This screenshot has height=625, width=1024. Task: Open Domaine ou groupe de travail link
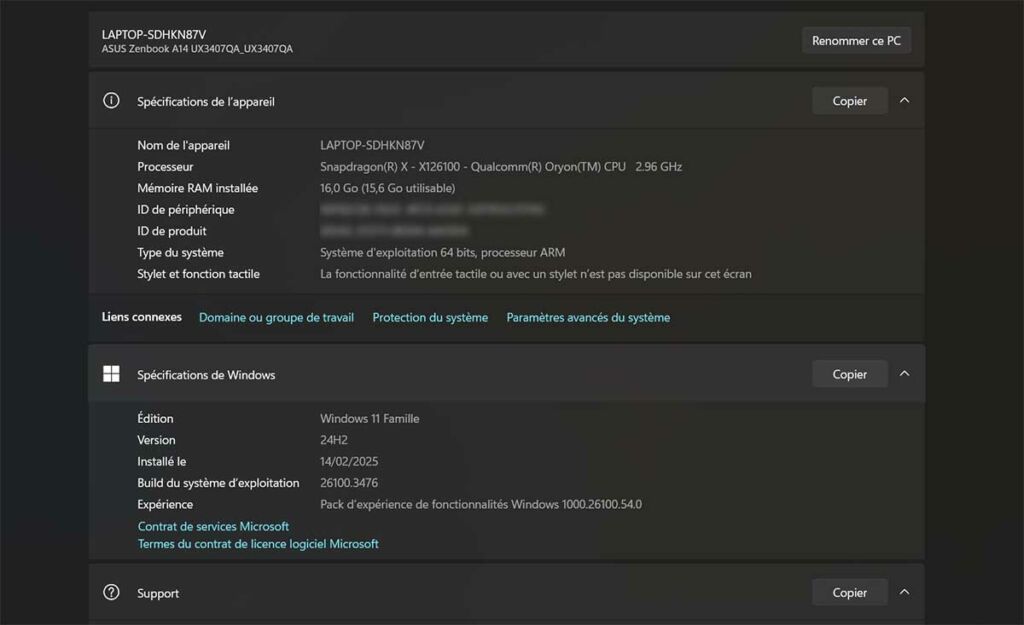point(276,317)
